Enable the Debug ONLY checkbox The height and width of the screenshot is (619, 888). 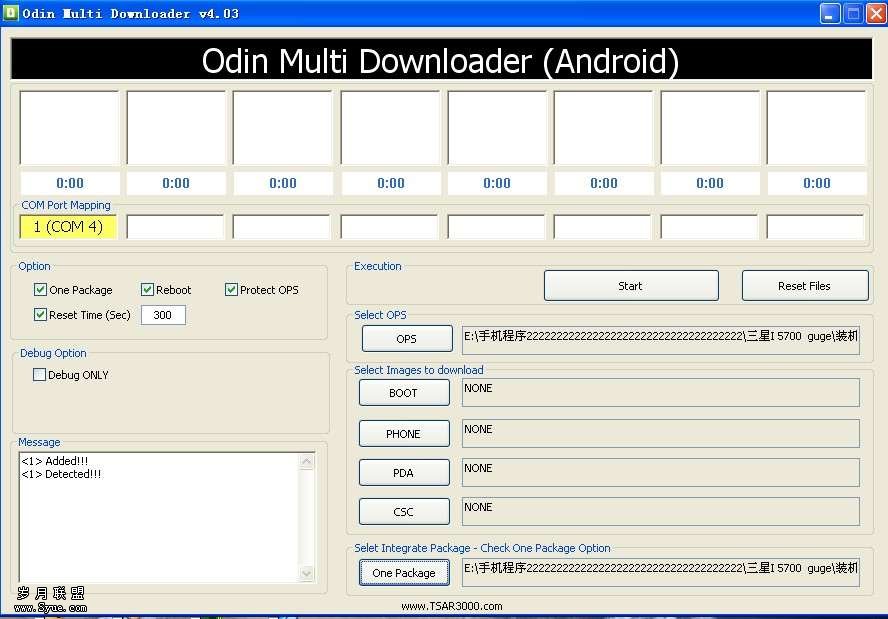tap(39, 374)
